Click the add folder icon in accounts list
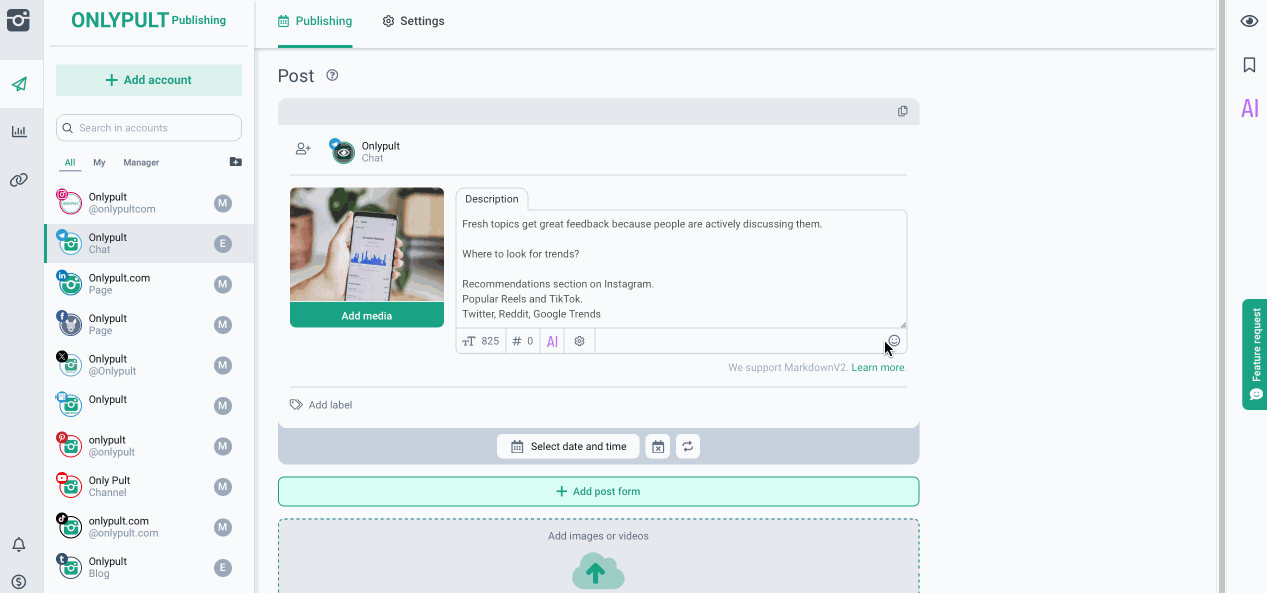 coord(235,162)
